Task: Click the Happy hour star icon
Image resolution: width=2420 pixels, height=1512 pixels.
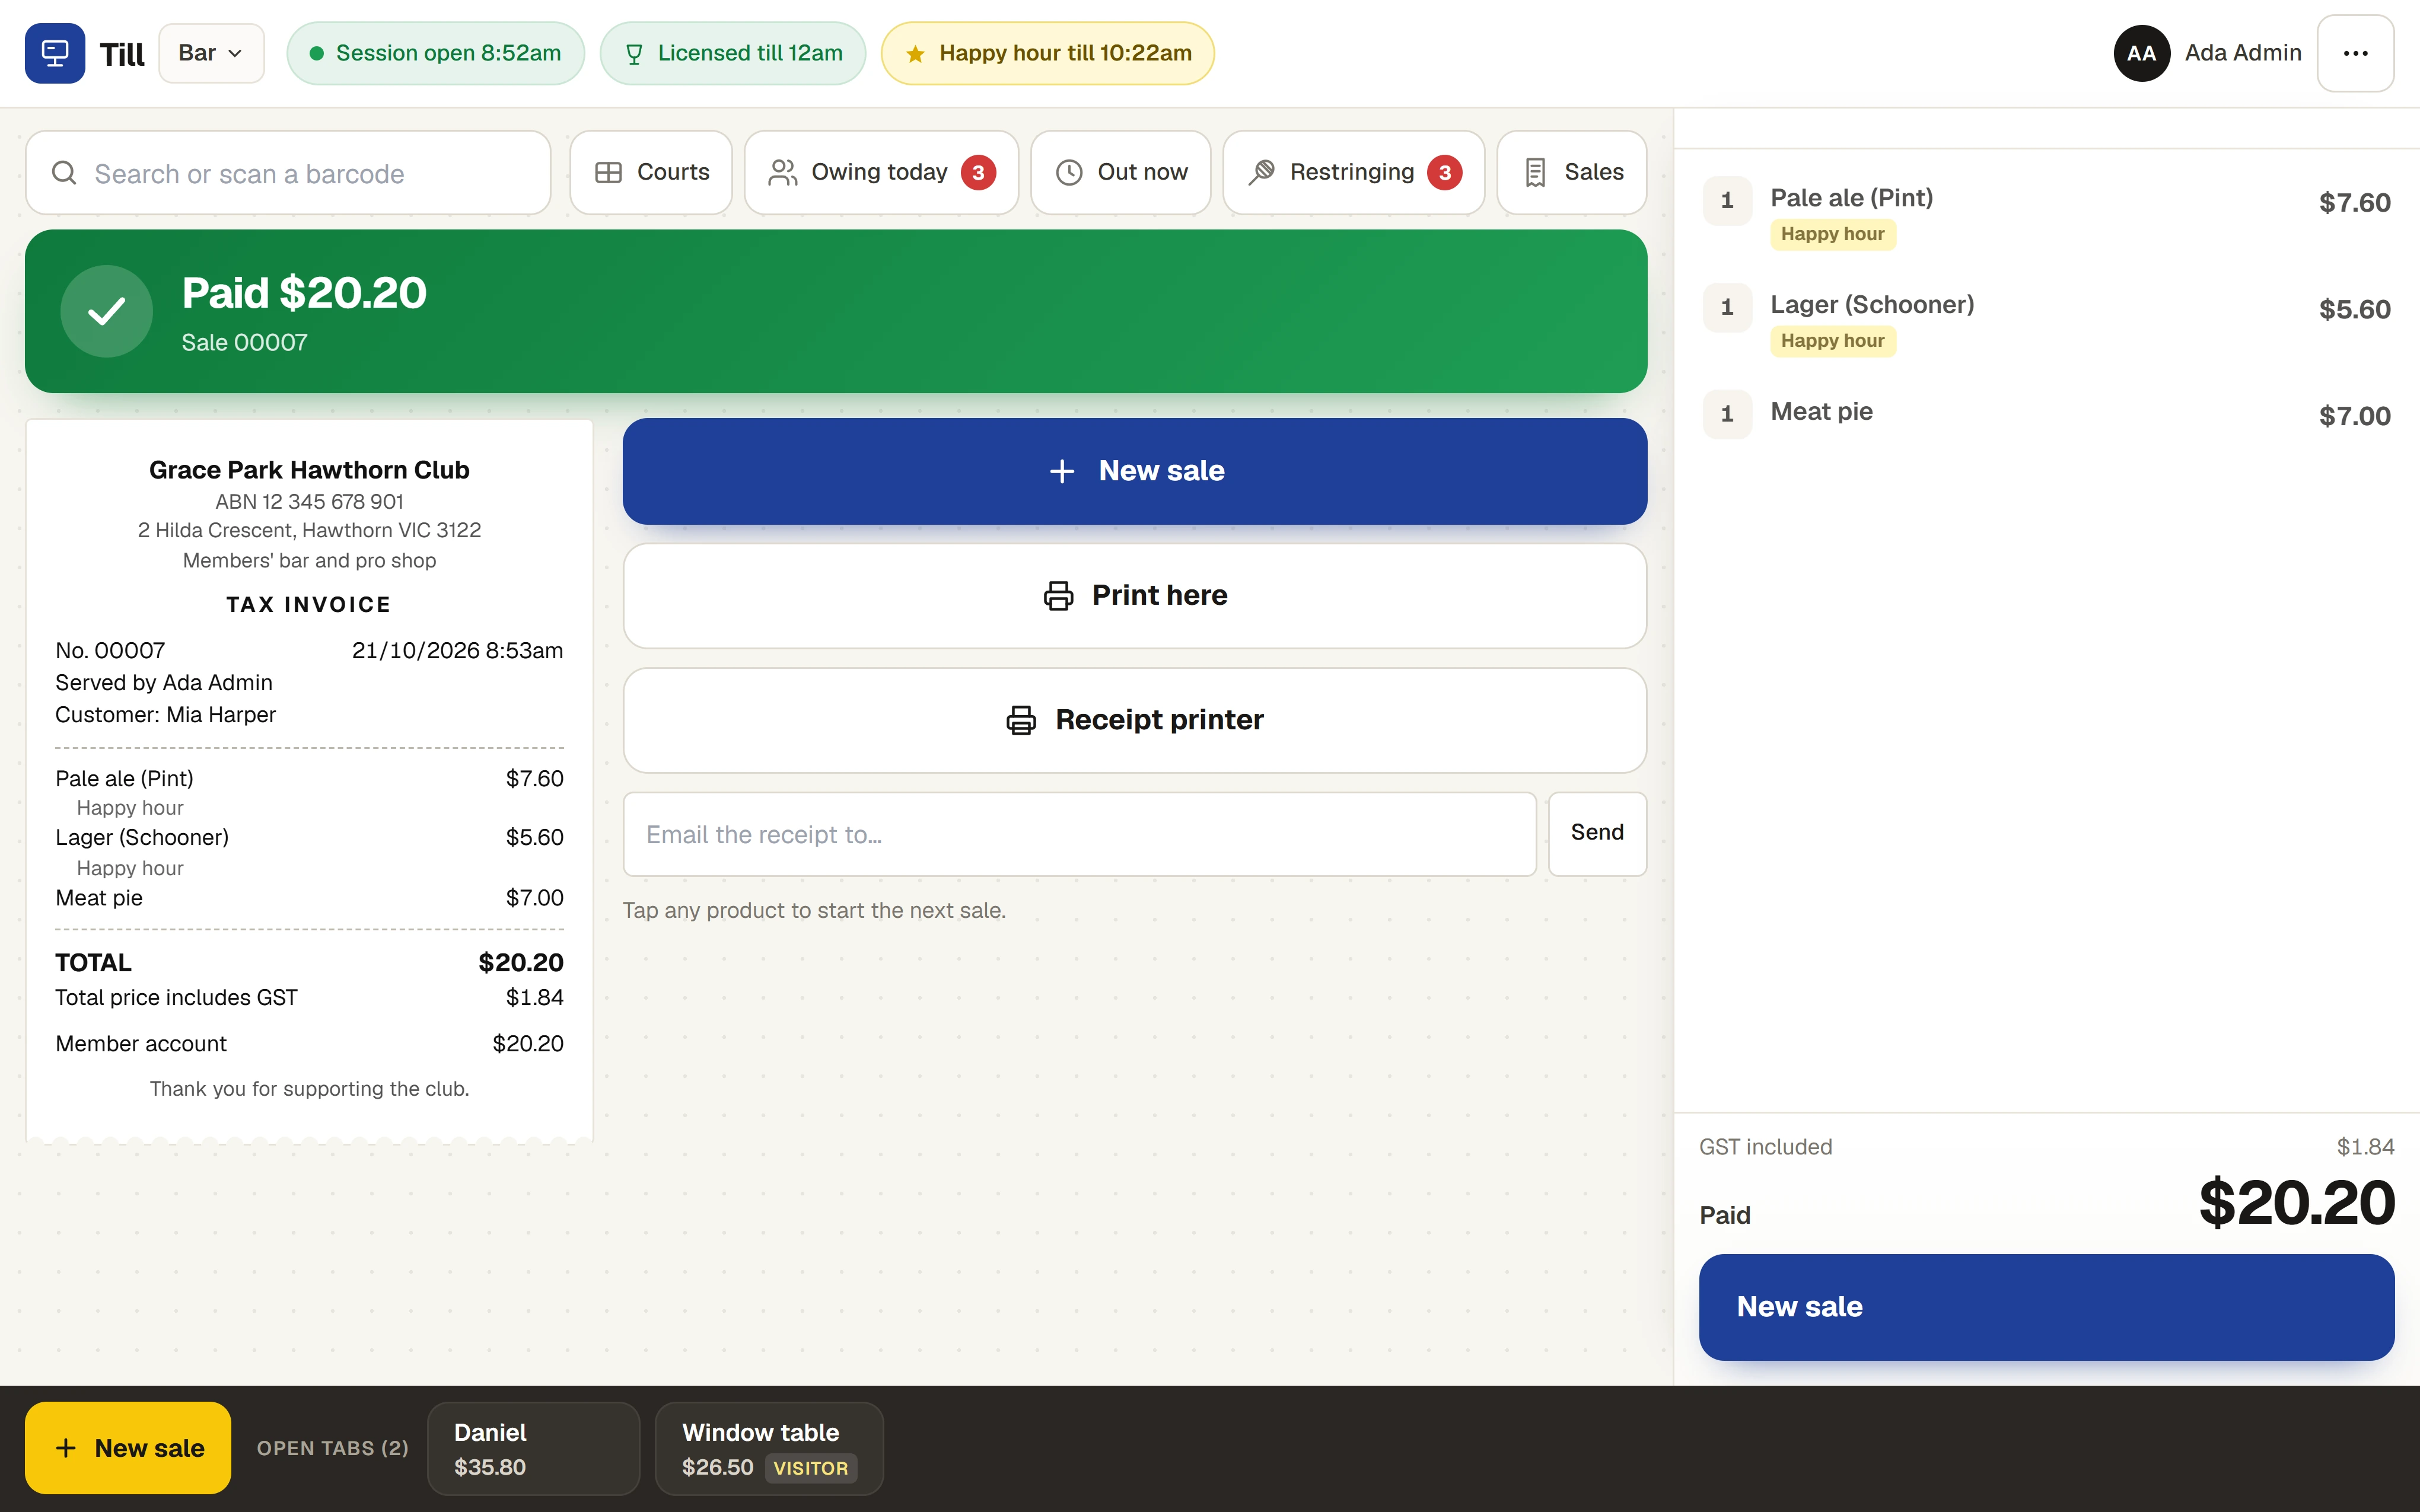Action: pos(915,54)
